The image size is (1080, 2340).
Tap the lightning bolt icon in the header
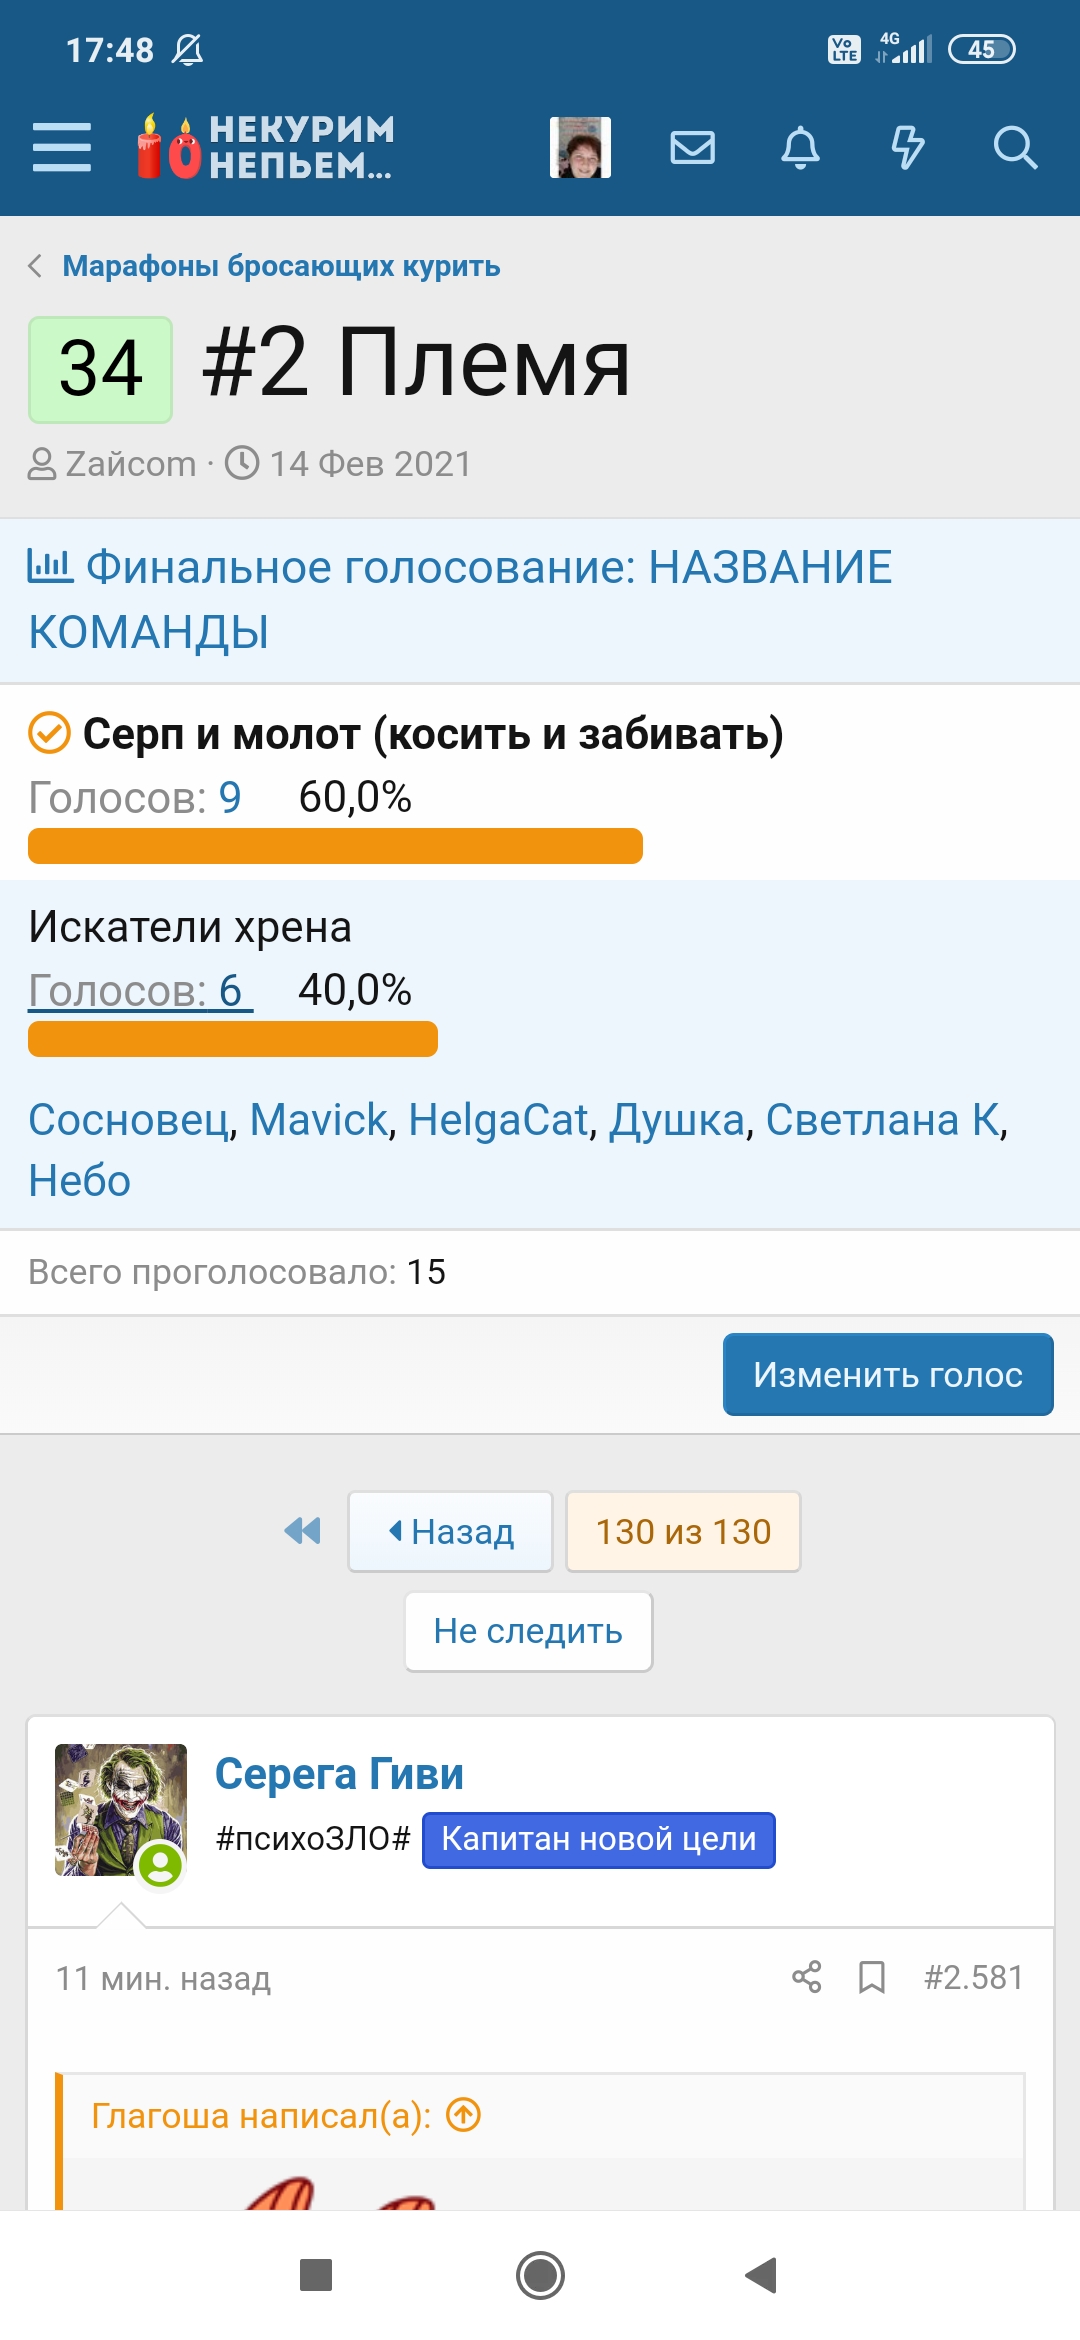point(909,148)
